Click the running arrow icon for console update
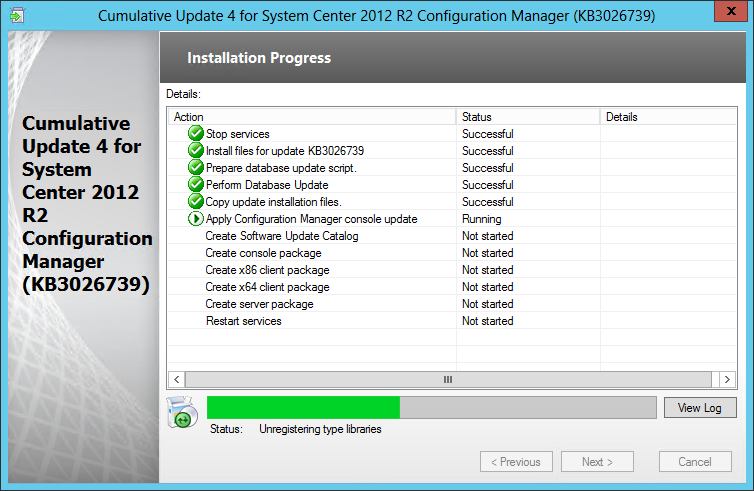754x491 pixels. (x=196, y=218)
